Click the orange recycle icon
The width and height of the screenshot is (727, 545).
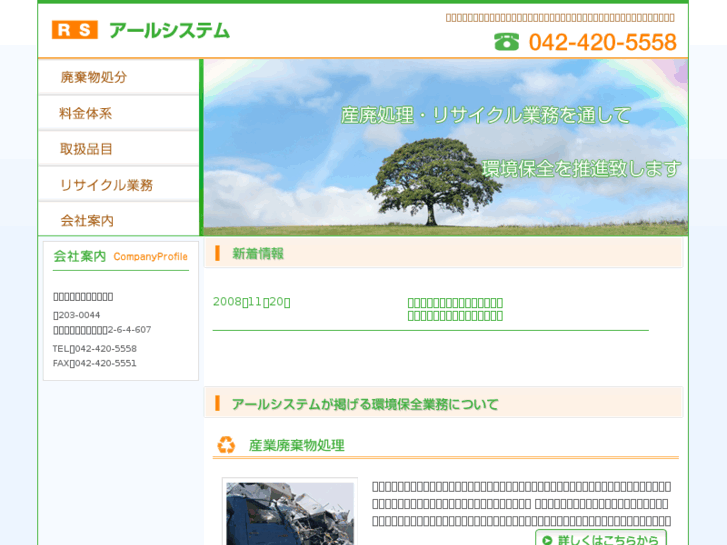click(x=226, y=445)
